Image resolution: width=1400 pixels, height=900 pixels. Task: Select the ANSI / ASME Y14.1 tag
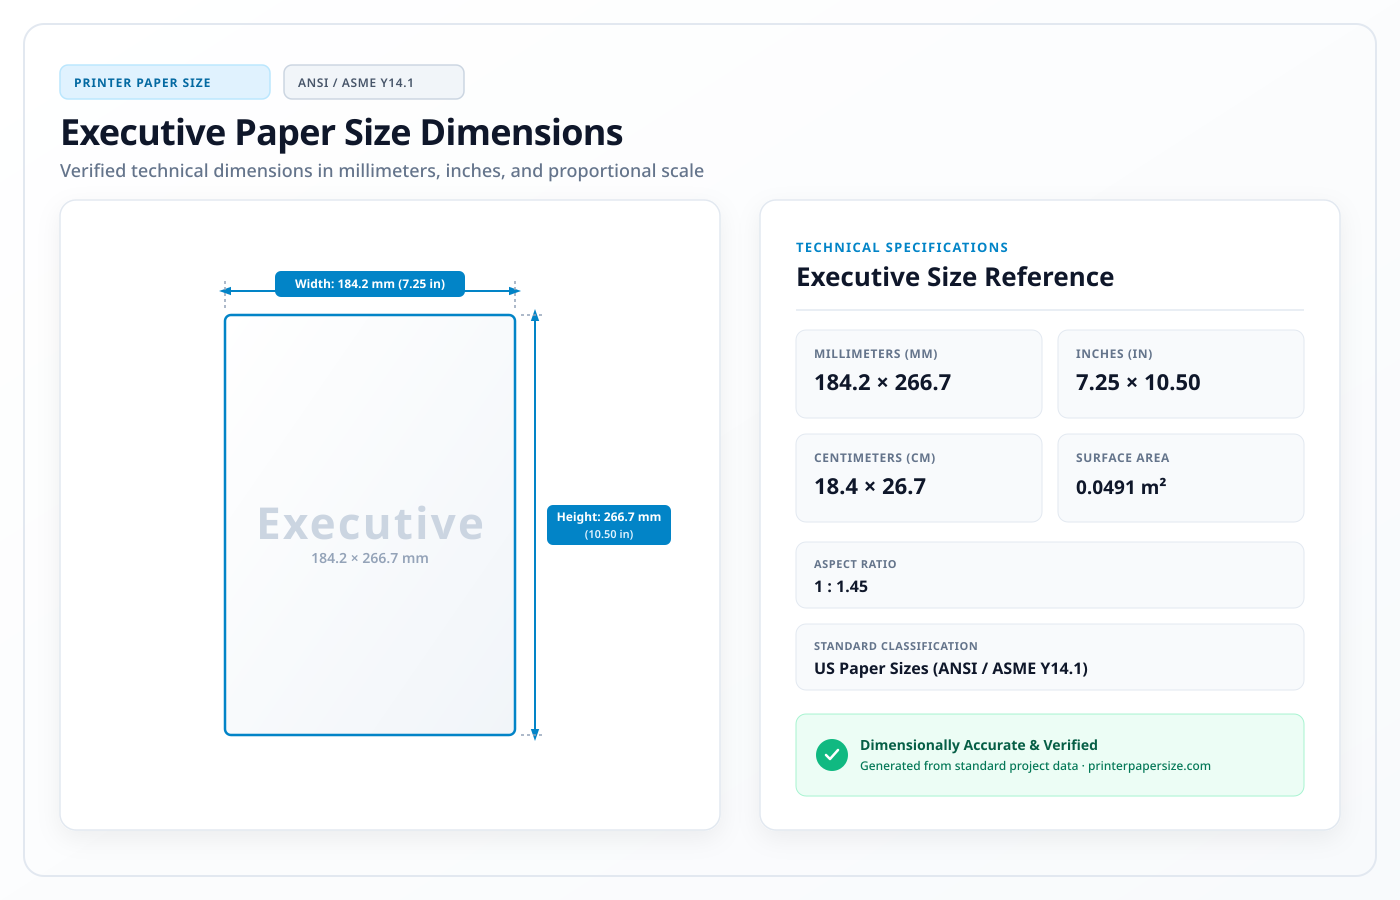pos(374,82)
